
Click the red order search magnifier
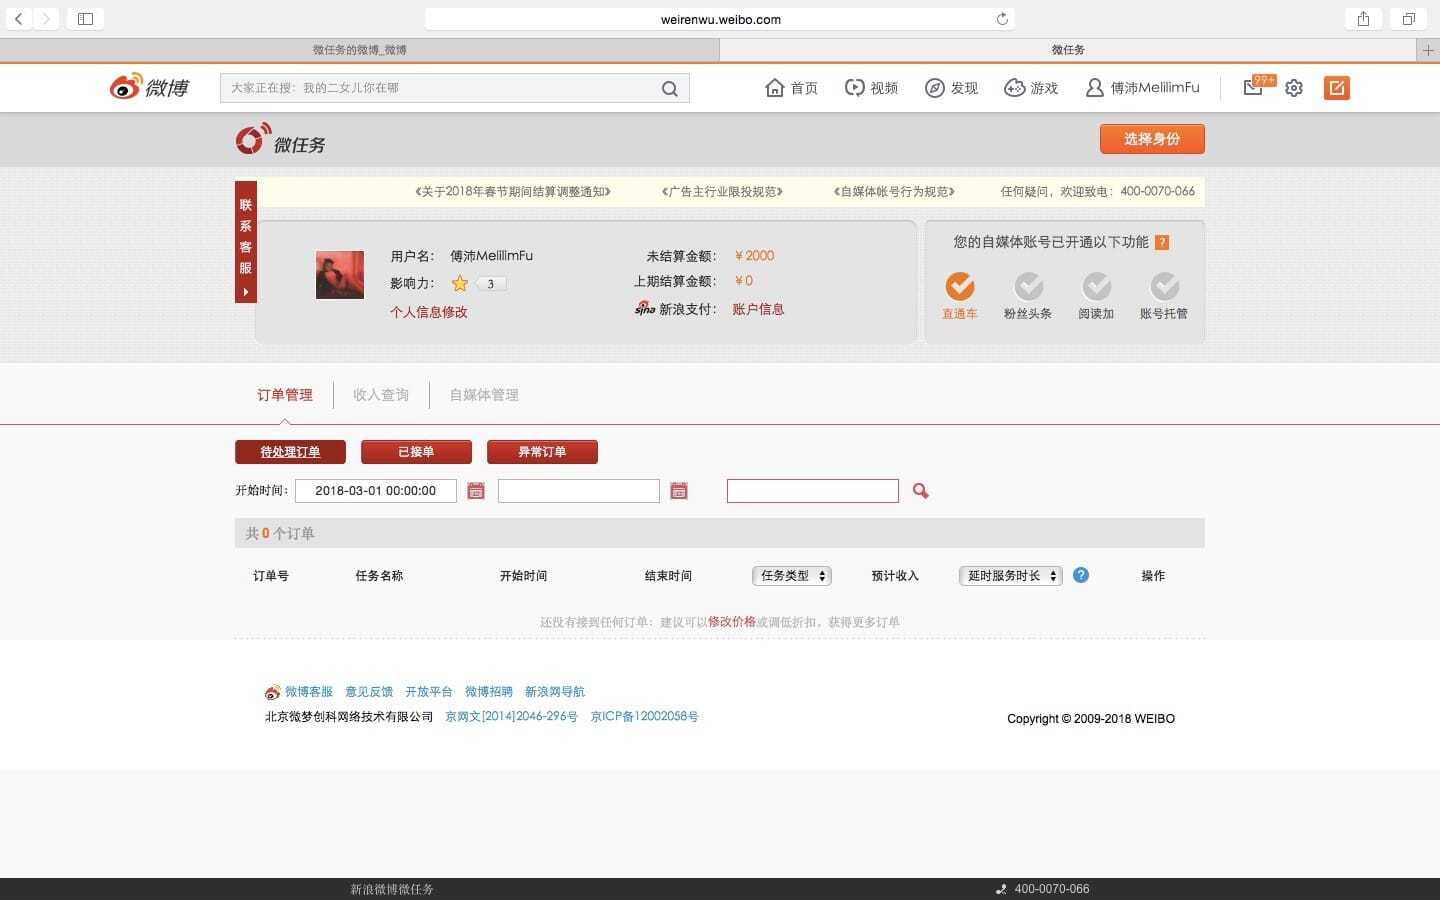point(920,491)
